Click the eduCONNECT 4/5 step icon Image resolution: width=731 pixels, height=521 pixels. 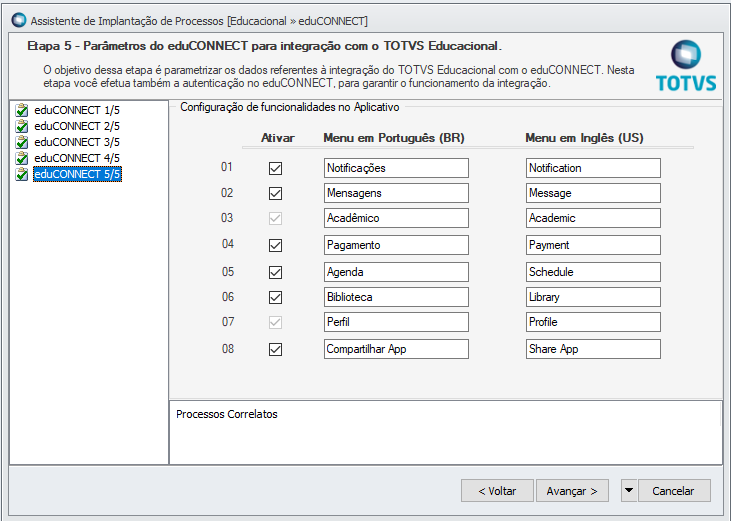22,158
